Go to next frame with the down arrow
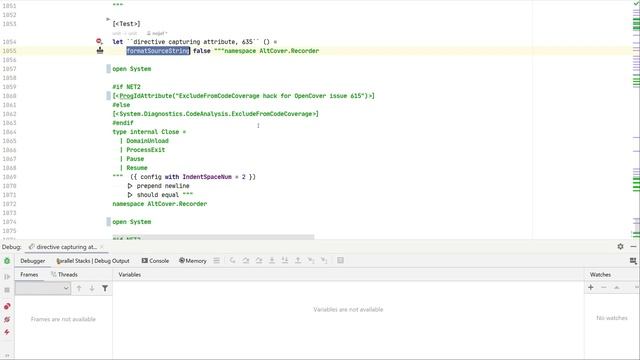Image resolution: width=640 pixels, height=360 pixels. (92, 289)
